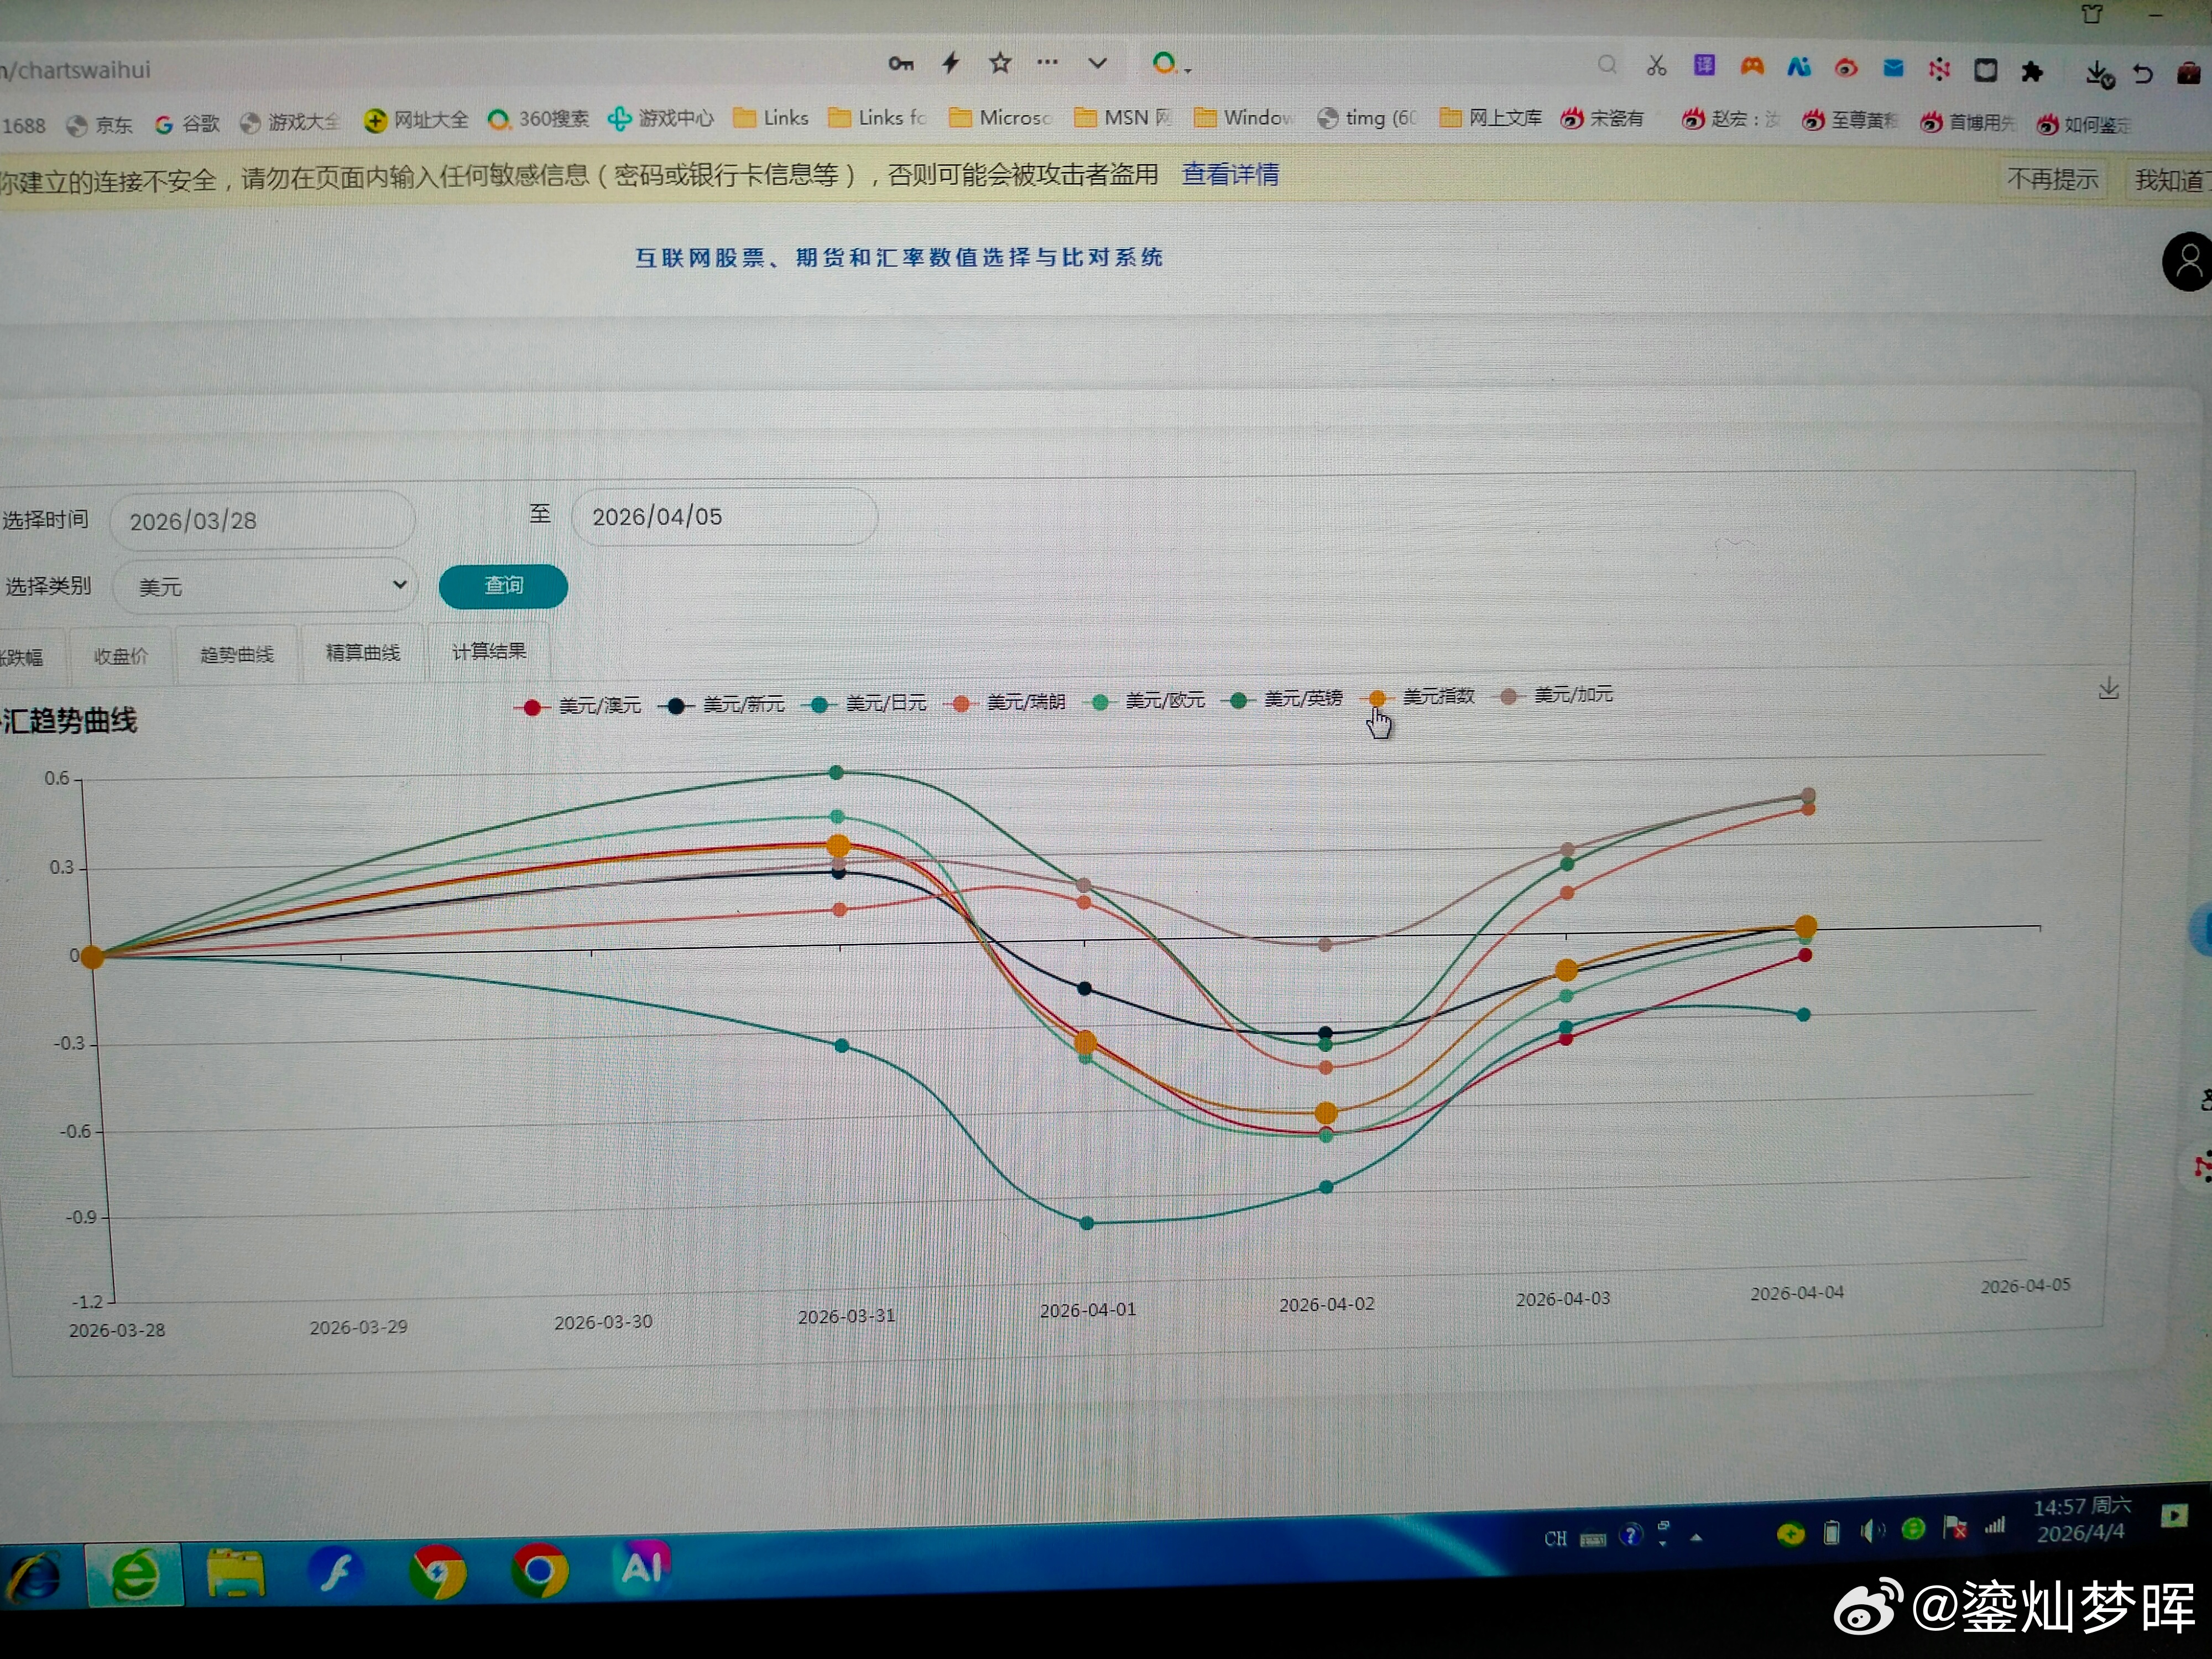This screenshot has width=2212, height=1659.
Task: Click the undo arrow toolbar icon
Action: click(x=2142, y=73)
